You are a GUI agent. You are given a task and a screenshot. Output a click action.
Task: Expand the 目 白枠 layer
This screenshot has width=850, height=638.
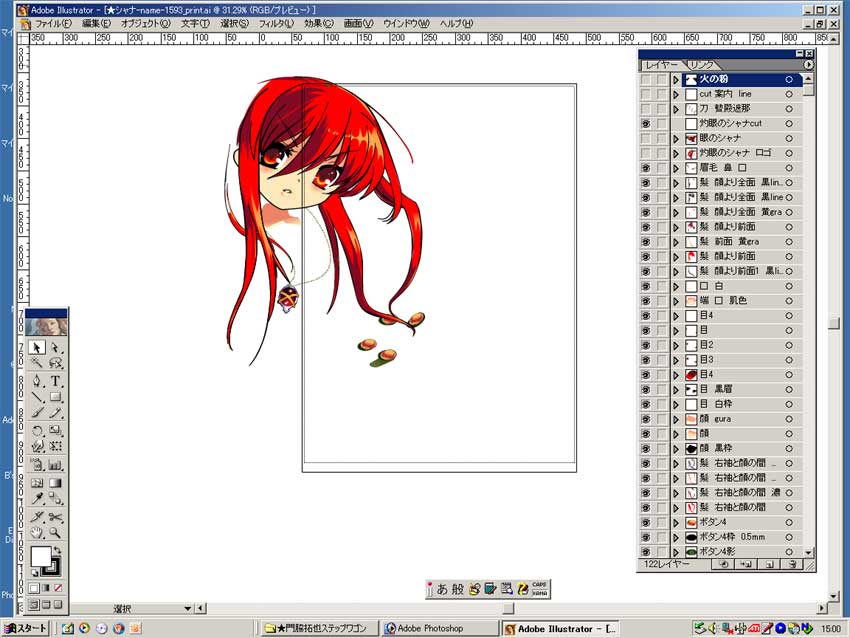pos(676,404)
